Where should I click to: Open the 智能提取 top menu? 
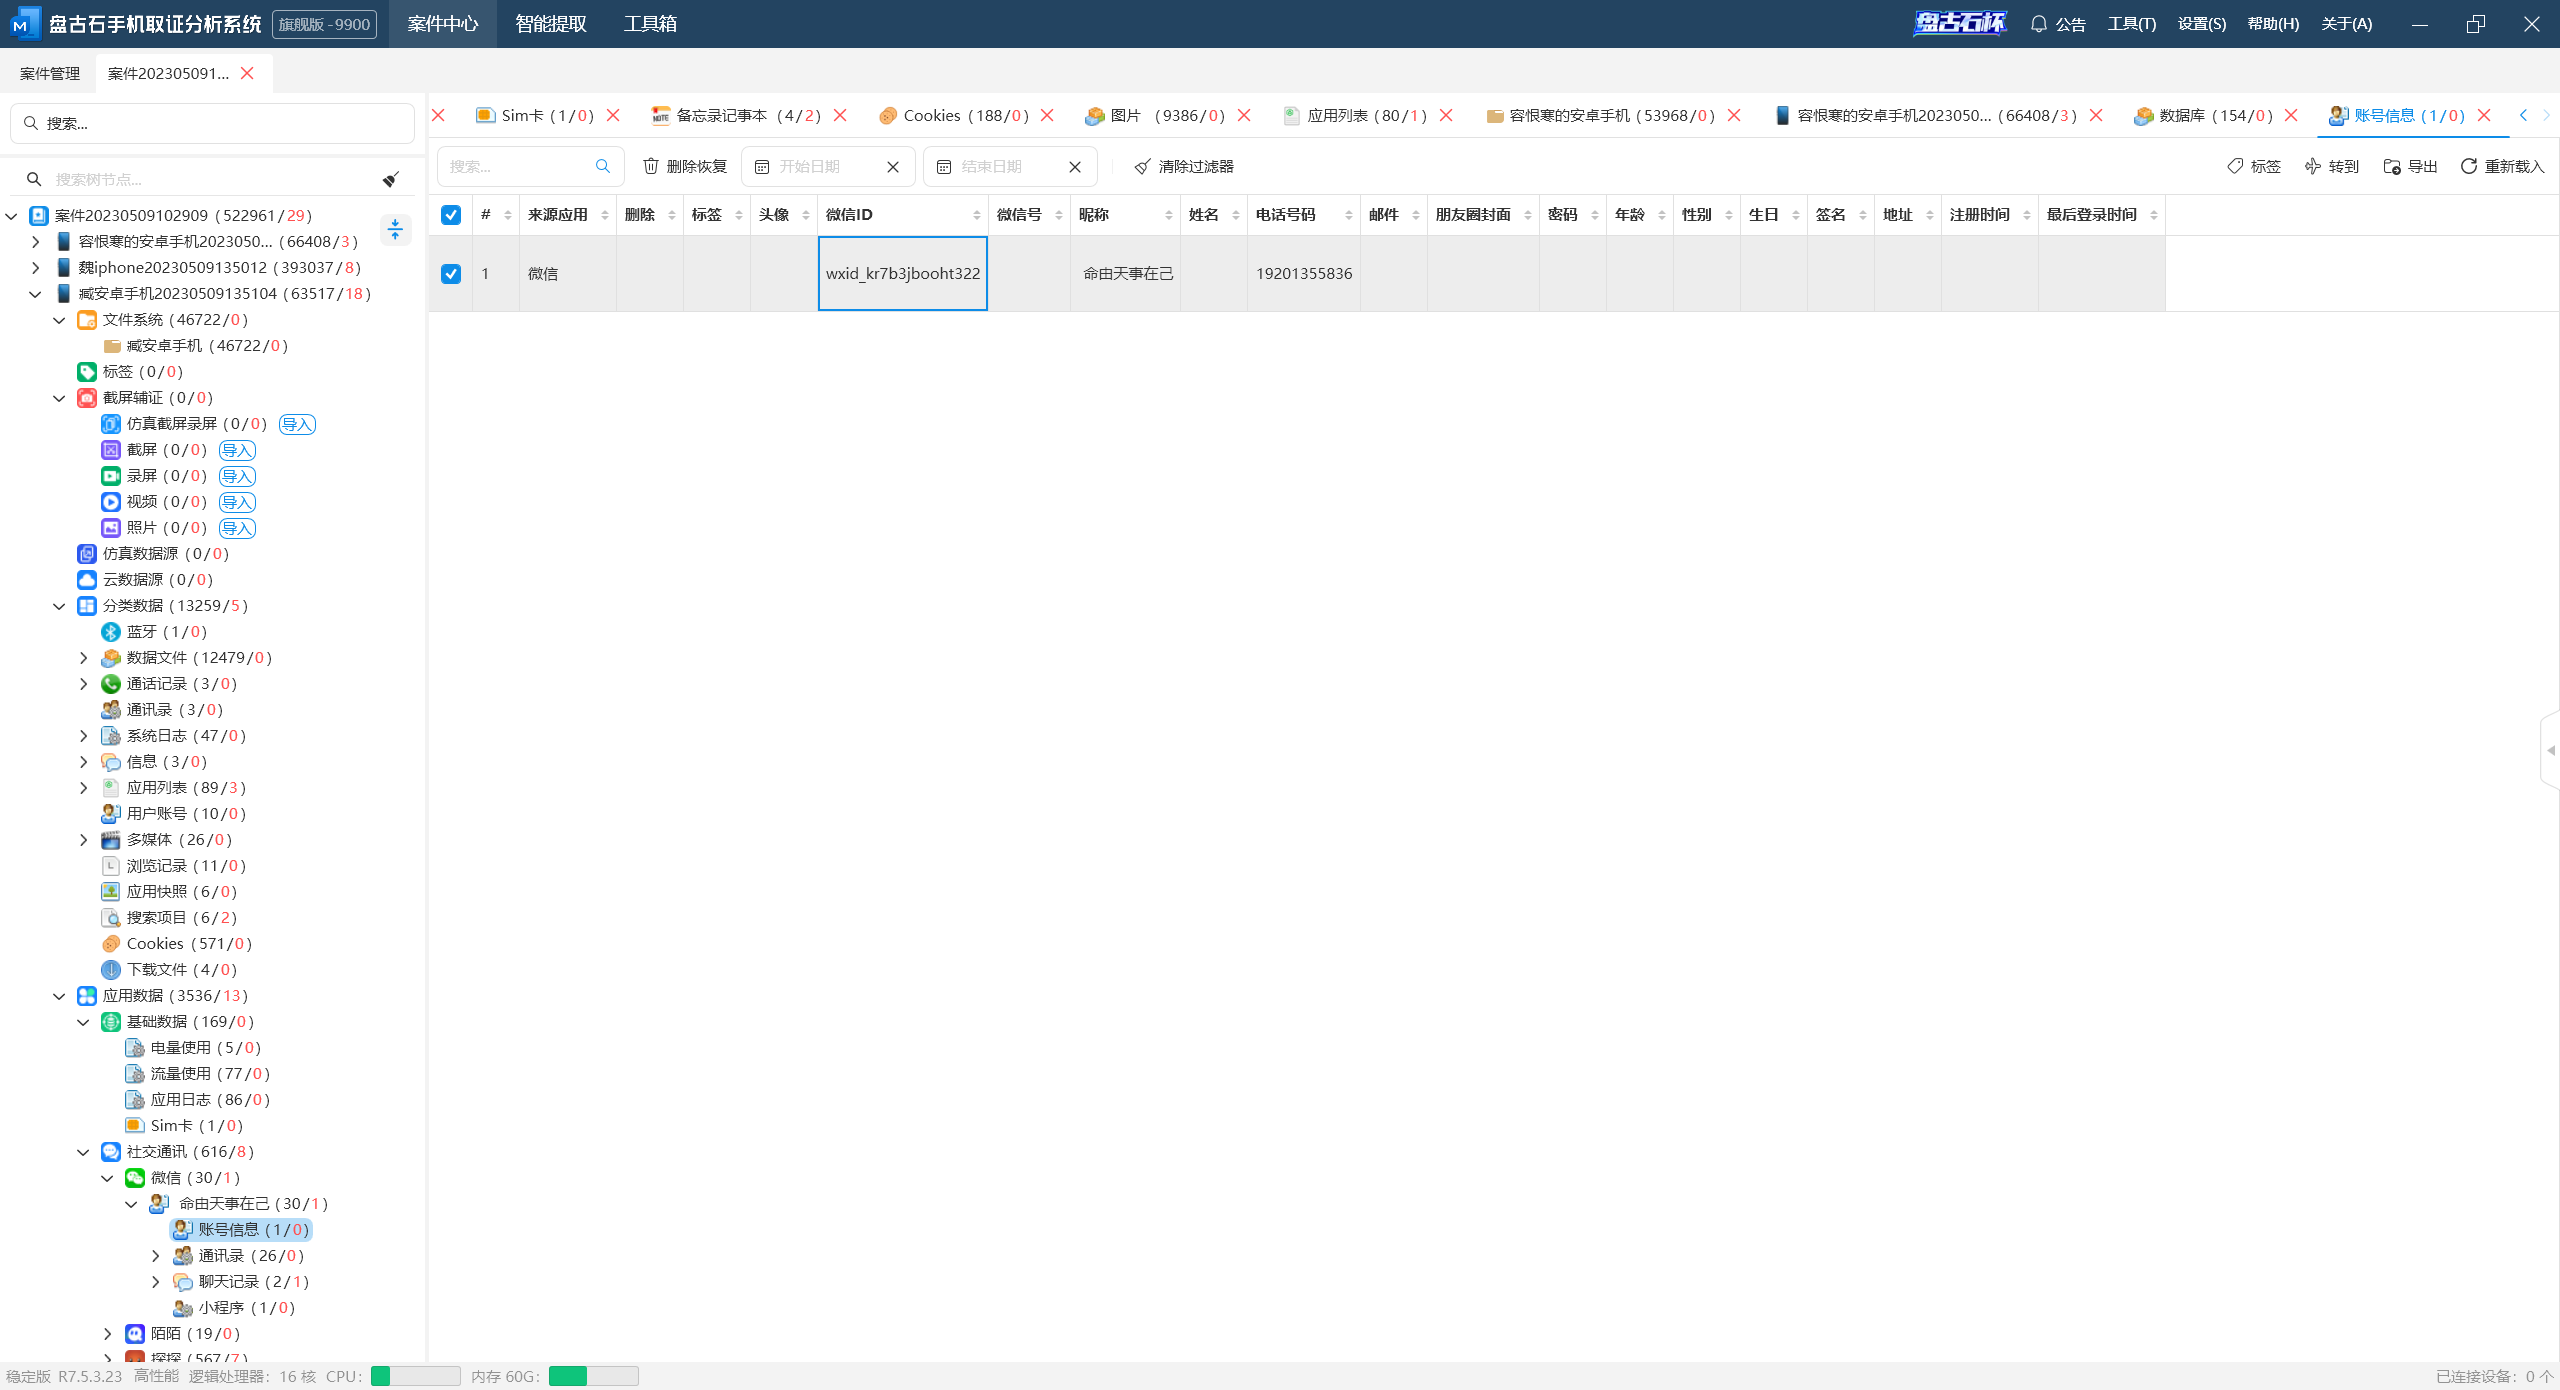(551, 24)
